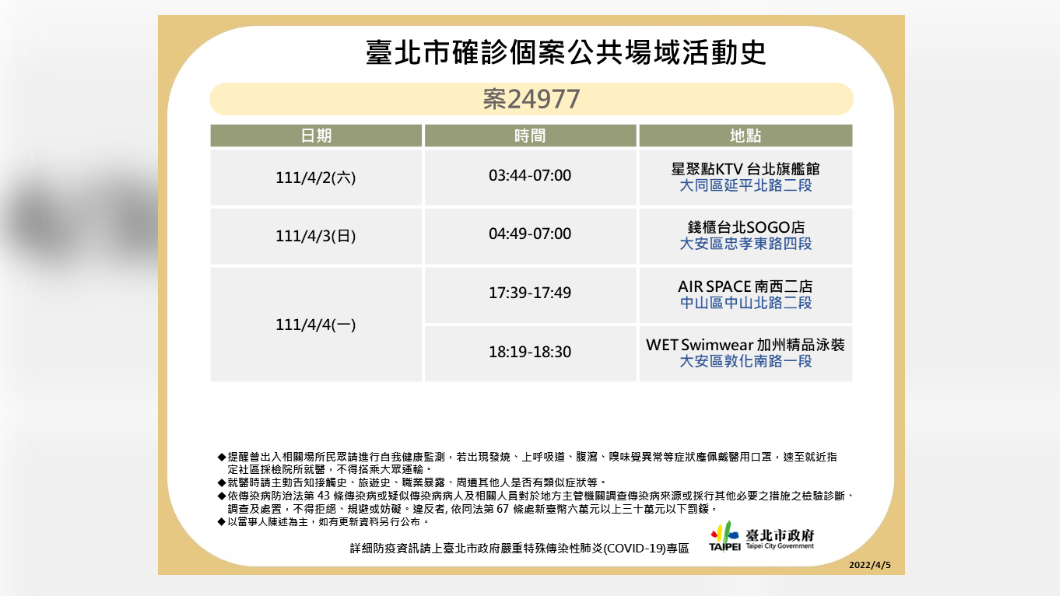1060x596 pixels.
Task: Click the time 18:19-18:30
Action: point(530,351)
